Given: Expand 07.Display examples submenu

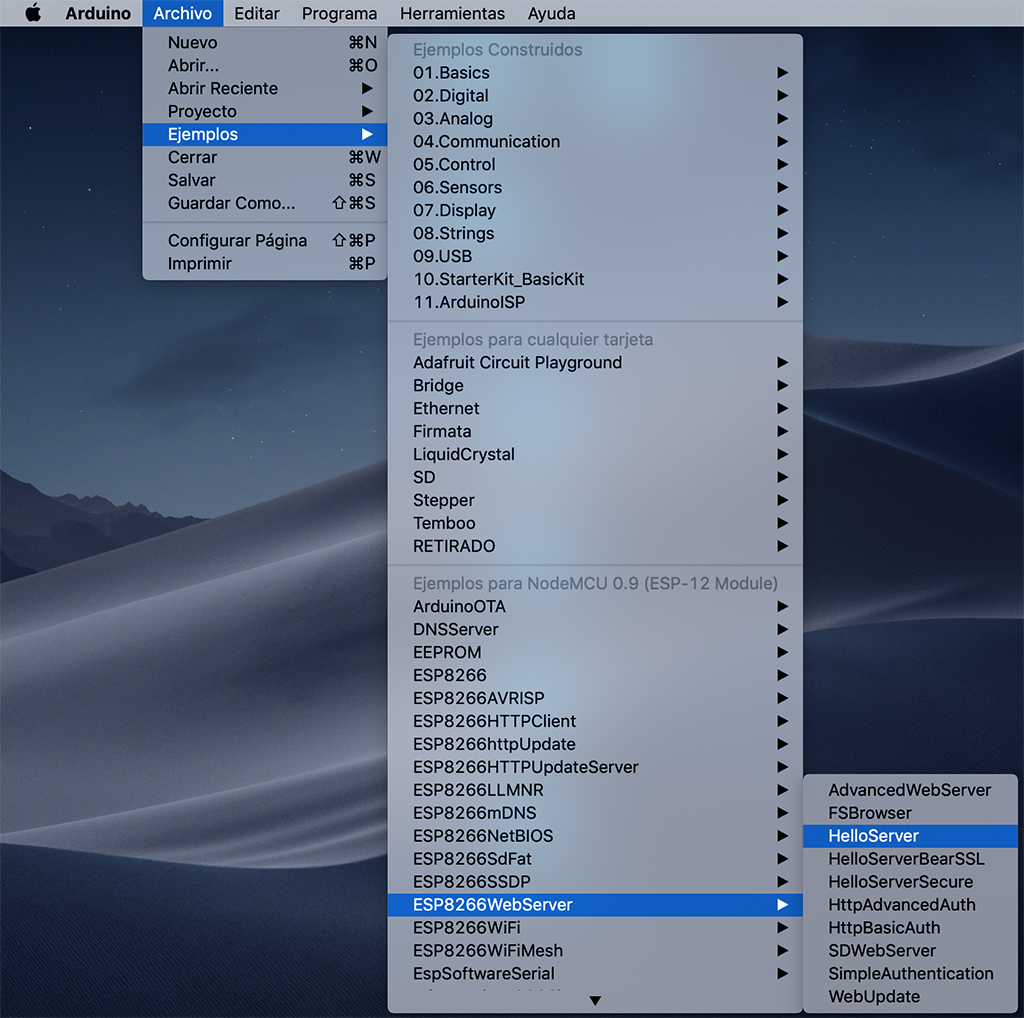Looking at the screenshot, I should tap(595, 210).
